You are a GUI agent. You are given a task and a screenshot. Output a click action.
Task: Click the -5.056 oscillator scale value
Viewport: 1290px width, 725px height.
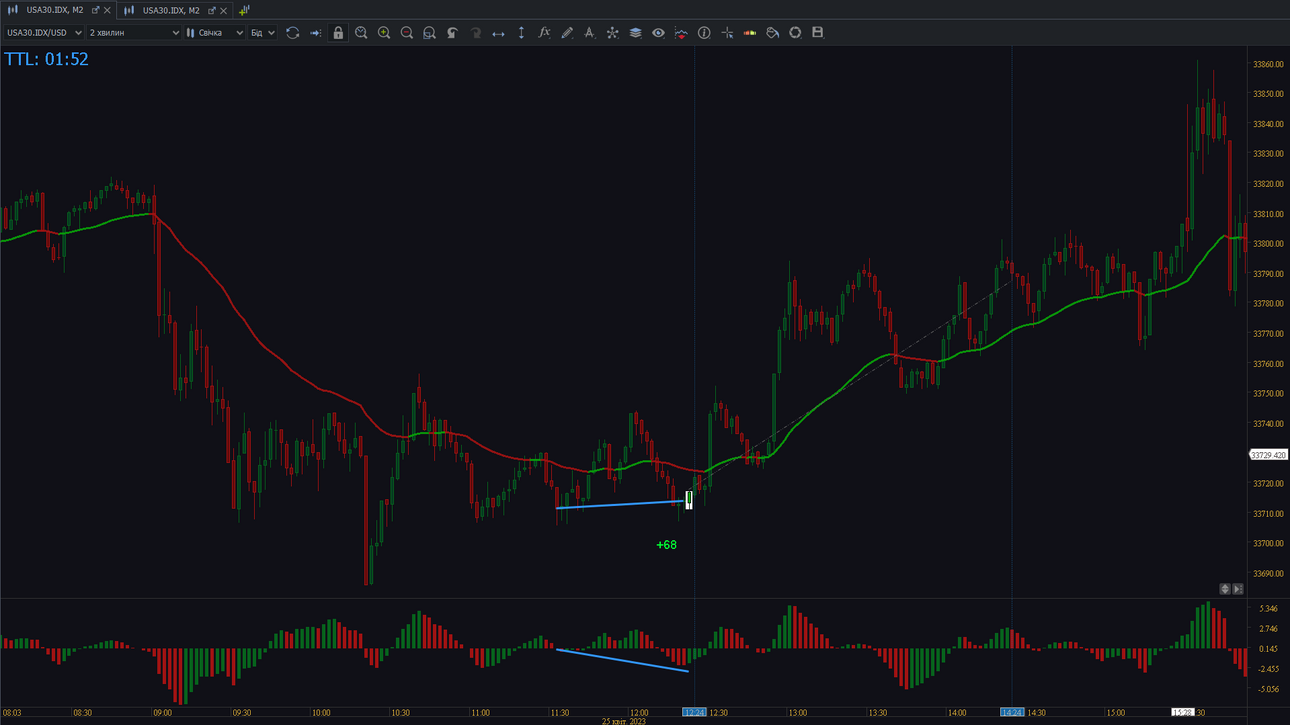(1268, 689)
